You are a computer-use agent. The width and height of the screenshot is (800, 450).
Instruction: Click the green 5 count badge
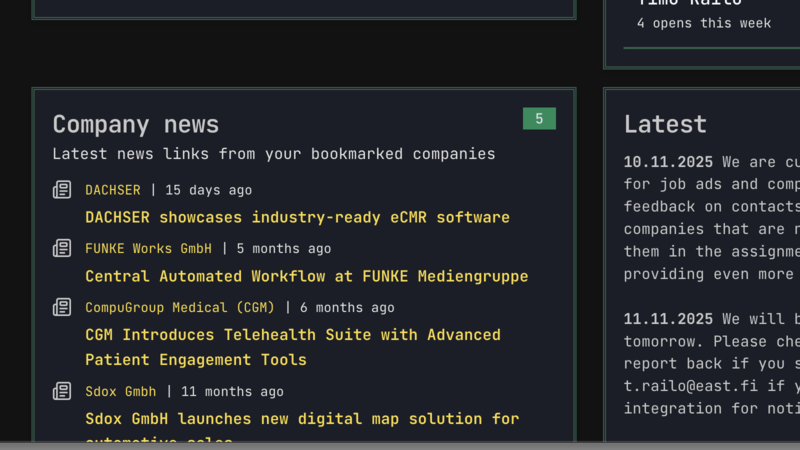(x=539, y=118)
